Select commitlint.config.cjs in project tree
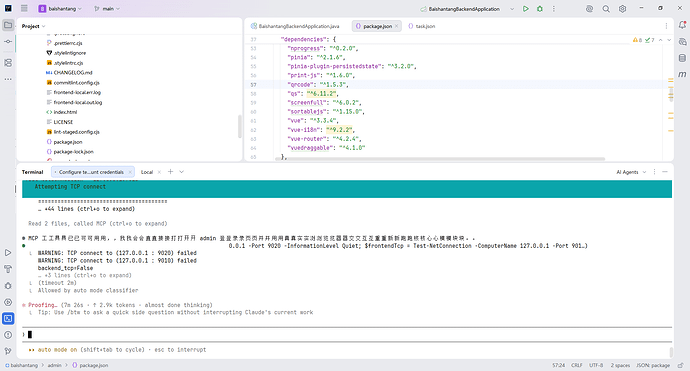Viewport: 690px width, 371px height. pyautogui.click(x=76, y=83)
